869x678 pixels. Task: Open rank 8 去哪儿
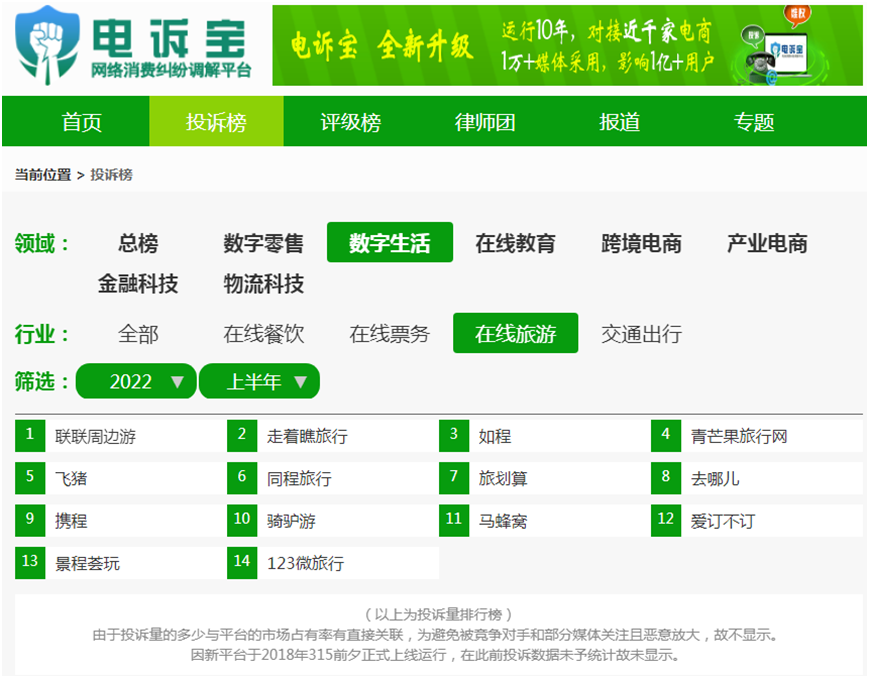point(757,478)
